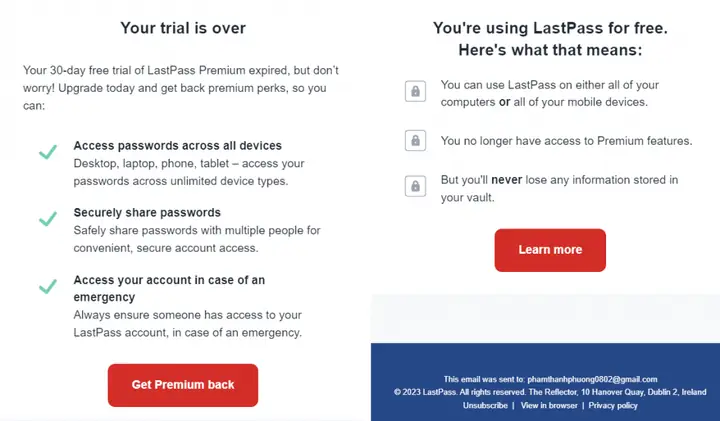Click Access your account in case of emergency title
Viewport: 720px width, 421px height.
point(169,288)
